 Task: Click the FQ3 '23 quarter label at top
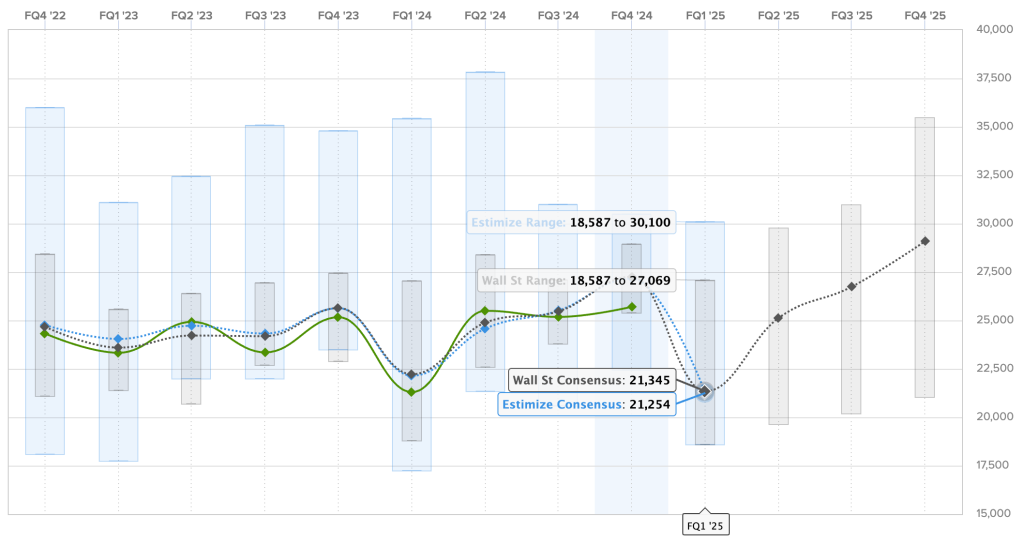click(265, 16)
